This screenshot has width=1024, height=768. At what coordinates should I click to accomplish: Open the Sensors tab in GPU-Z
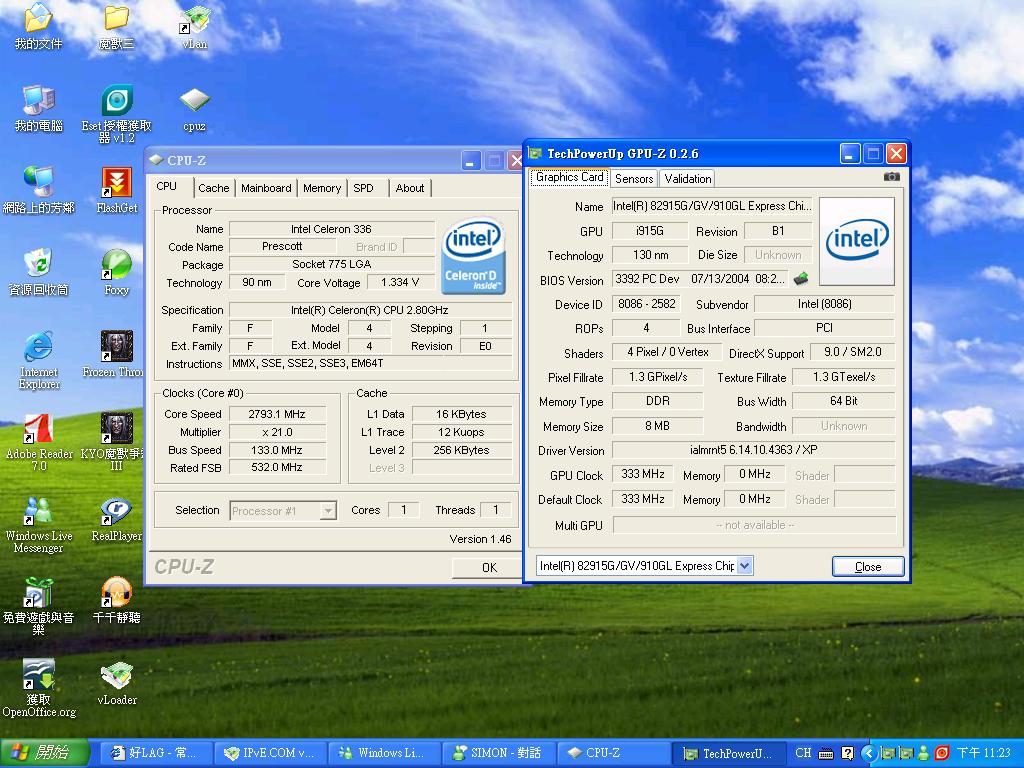[633, 179]
